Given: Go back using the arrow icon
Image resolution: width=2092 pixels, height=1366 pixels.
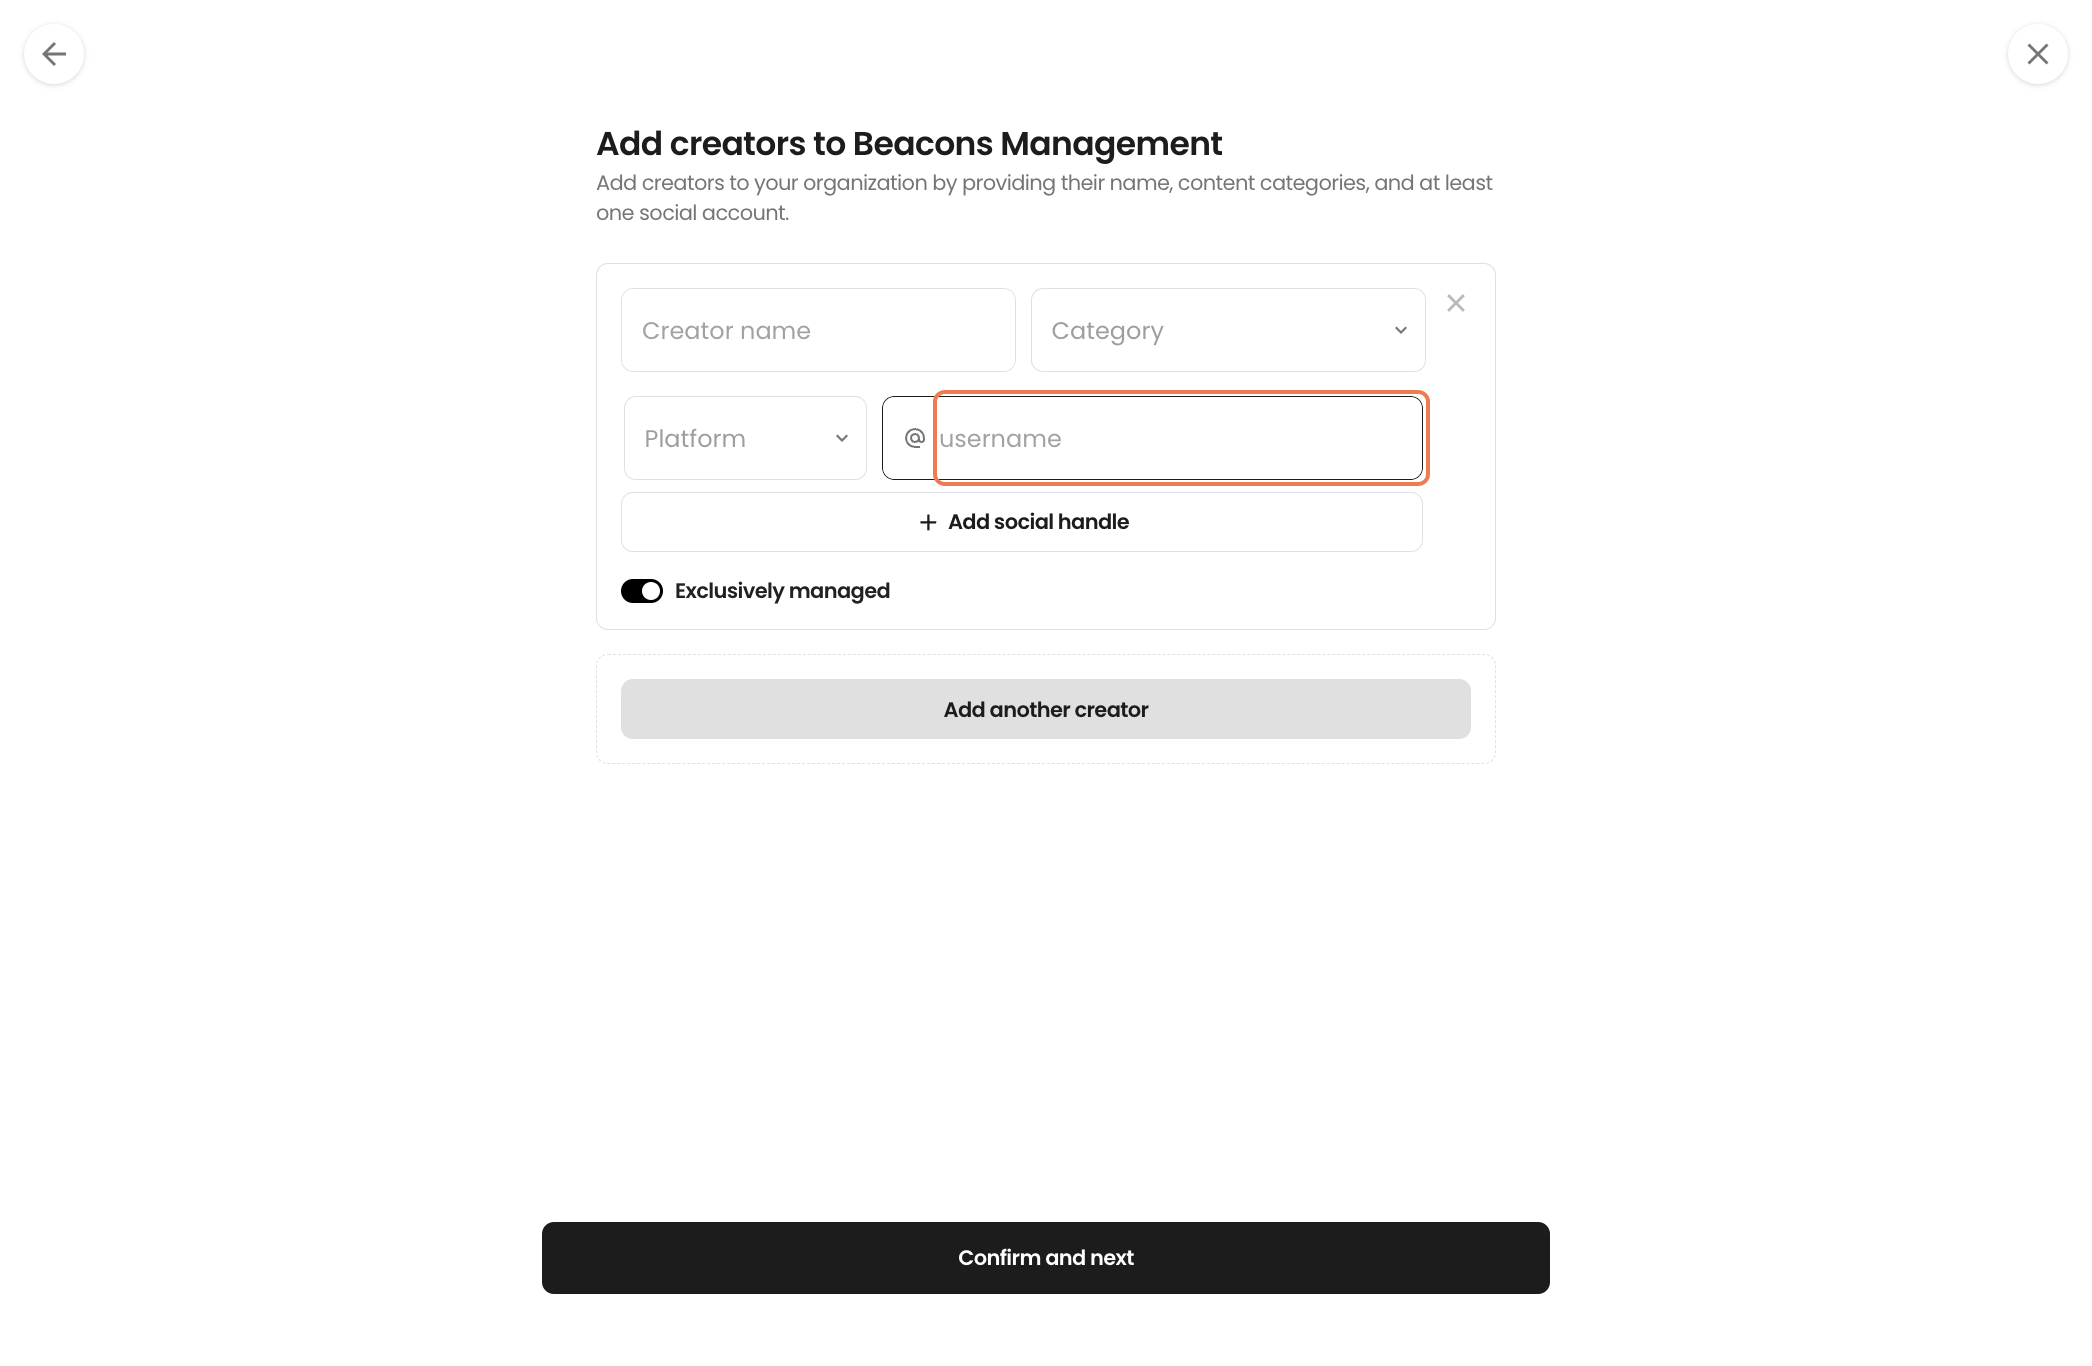Looking at the screenshot, I should [54, 54].
